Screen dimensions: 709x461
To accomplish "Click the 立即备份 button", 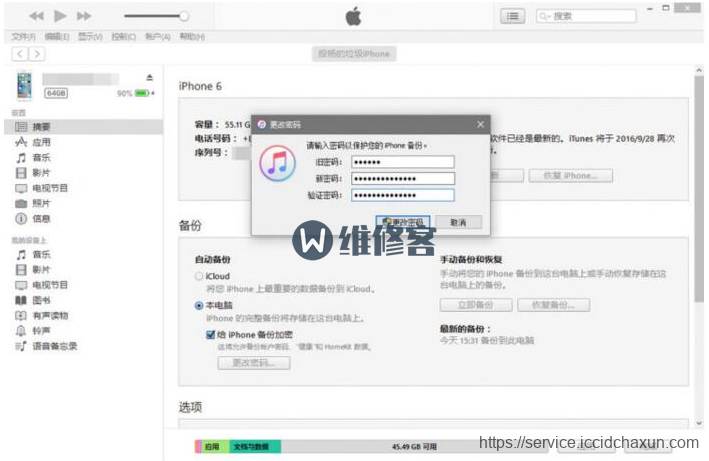I will [x=476, y=305].
